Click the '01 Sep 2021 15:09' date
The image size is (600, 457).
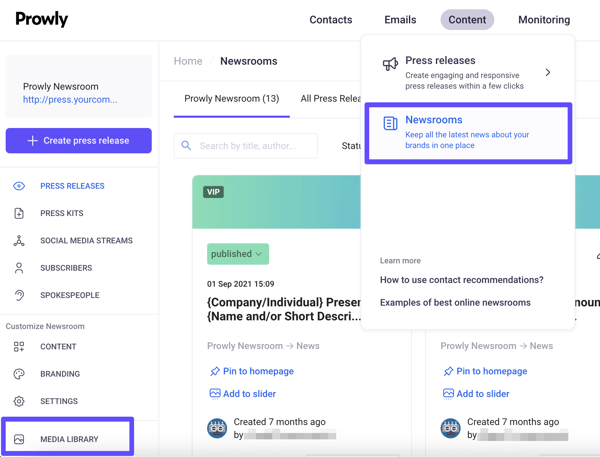pyautogui.click(x=240, y=284)
